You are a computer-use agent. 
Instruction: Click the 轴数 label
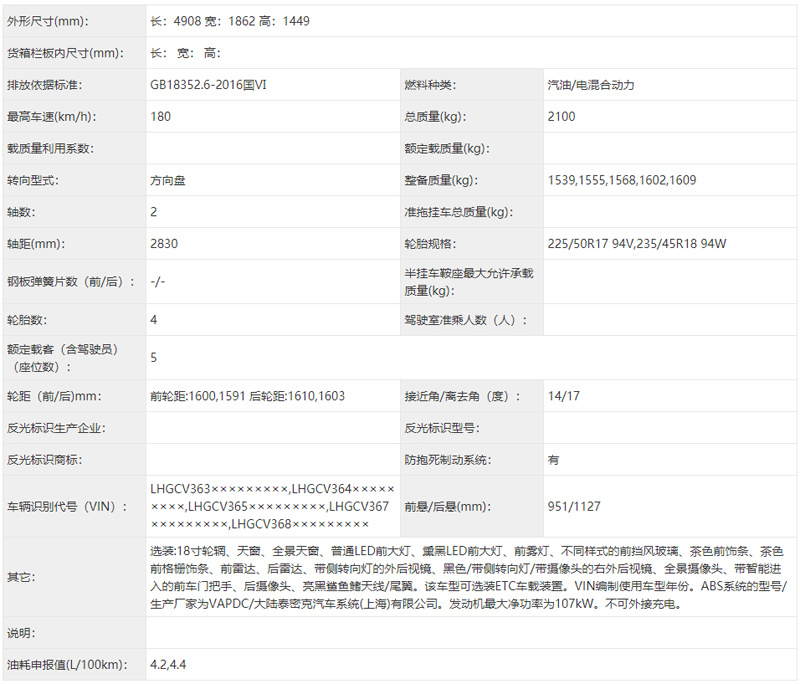21,212
